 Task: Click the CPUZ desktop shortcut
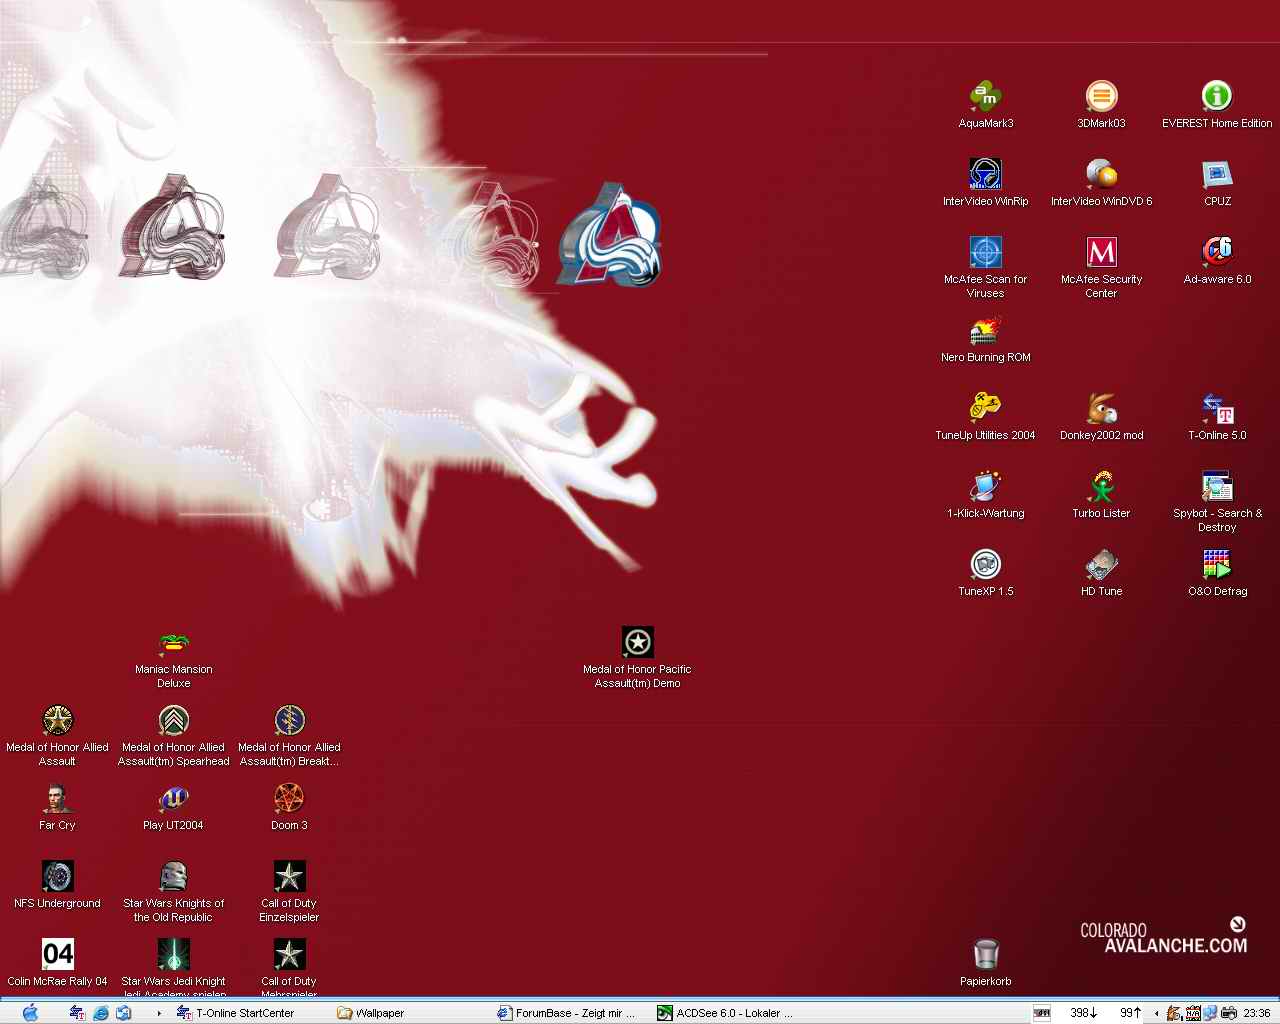coord(1217,174)
